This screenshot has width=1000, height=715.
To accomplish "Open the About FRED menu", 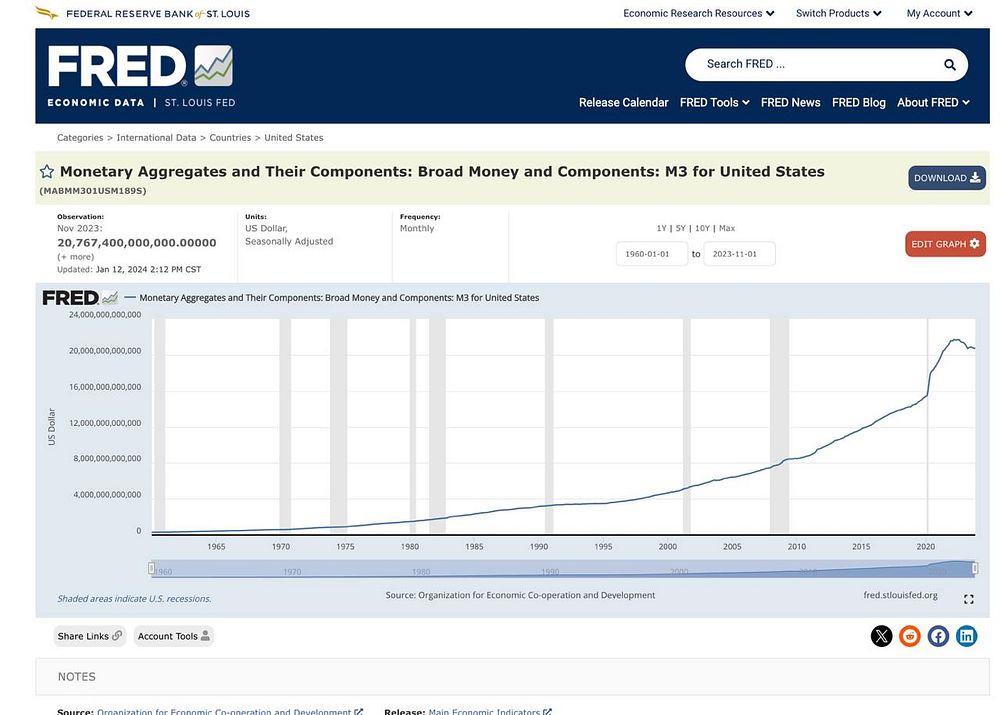I will pos(933,103).
